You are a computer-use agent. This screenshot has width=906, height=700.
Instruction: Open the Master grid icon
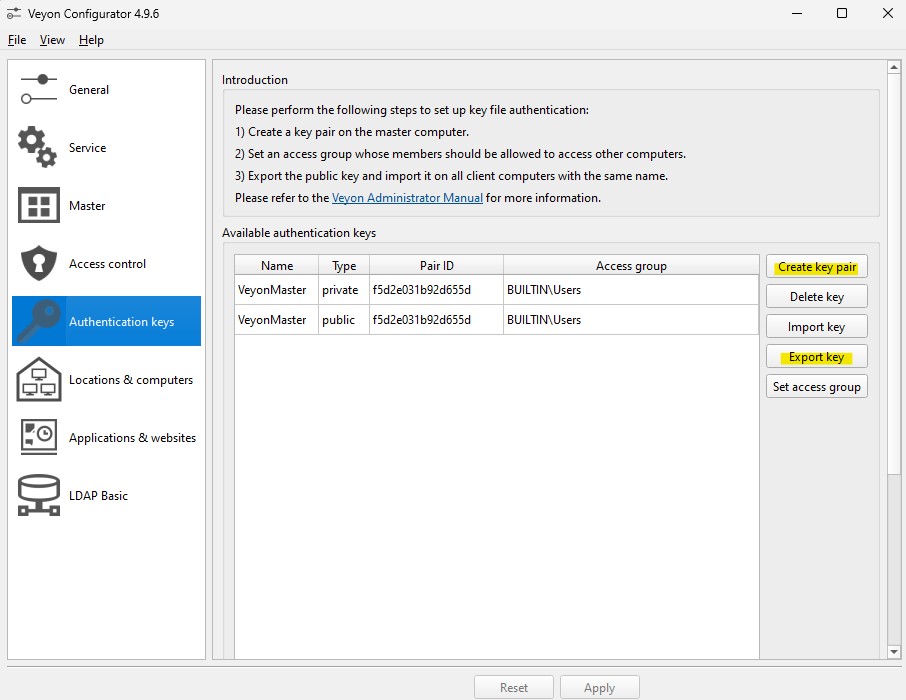coord(39,205)
